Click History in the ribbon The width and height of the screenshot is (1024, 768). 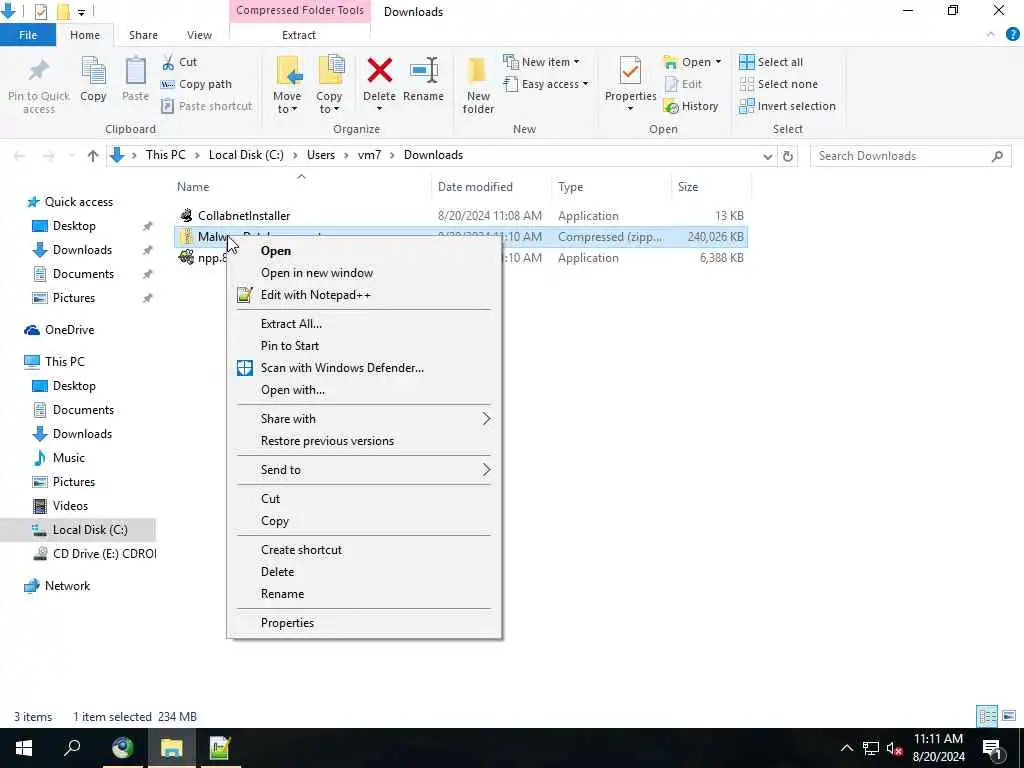click(691, 106)
